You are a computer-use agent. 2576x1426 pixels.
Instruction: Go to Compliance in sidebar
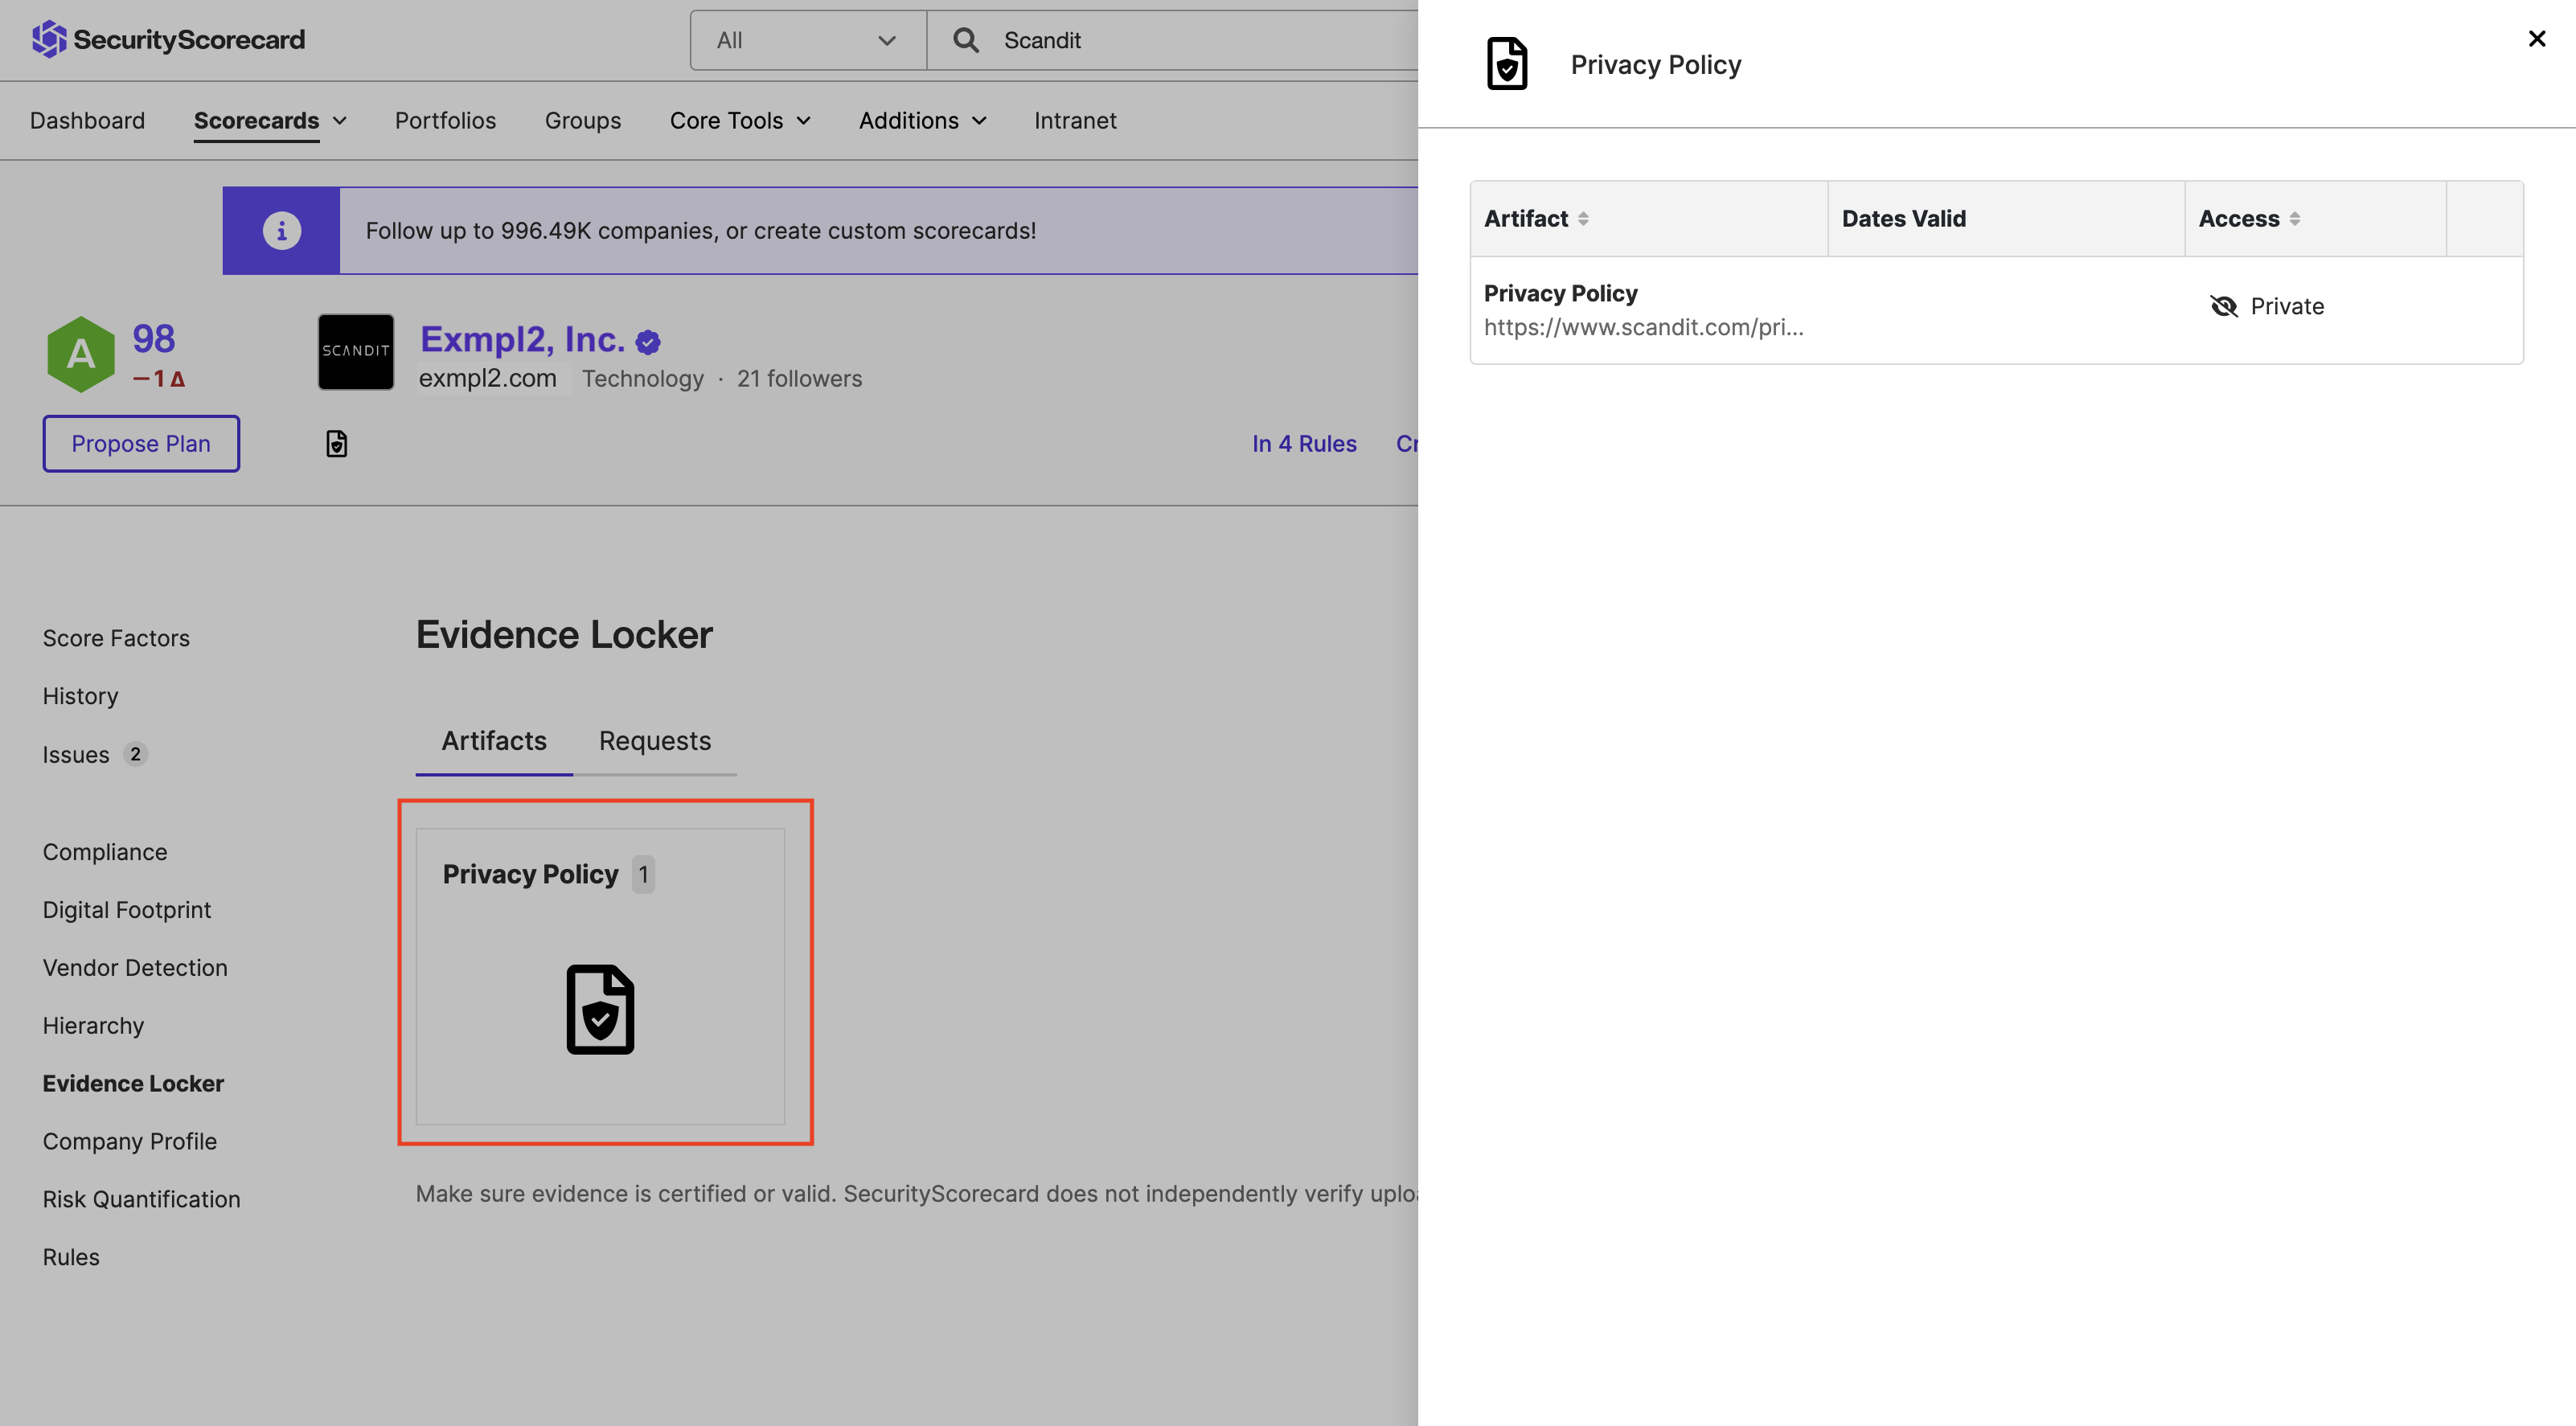click(x=105, y=852)
